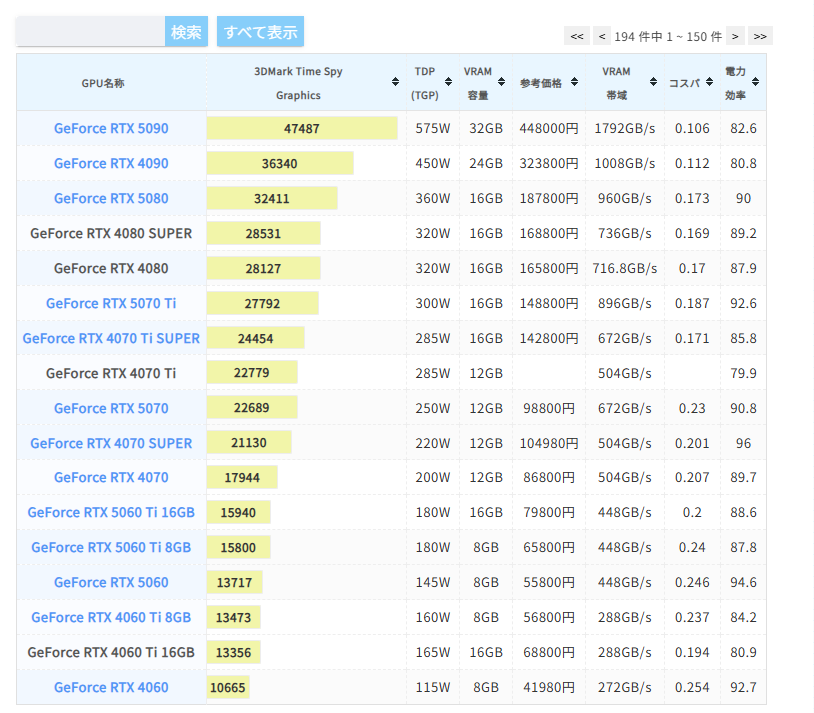Click the 323800円 price cell
814x713 pixels.
pyautogui.click(x=549, y=163)
